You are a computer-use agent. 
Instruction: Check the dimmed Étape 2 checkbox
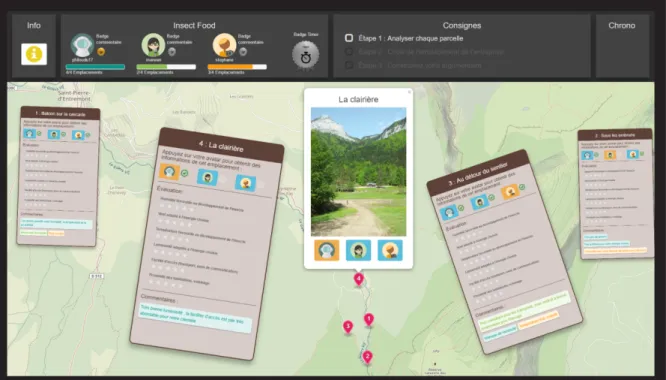tap(349, 52)
